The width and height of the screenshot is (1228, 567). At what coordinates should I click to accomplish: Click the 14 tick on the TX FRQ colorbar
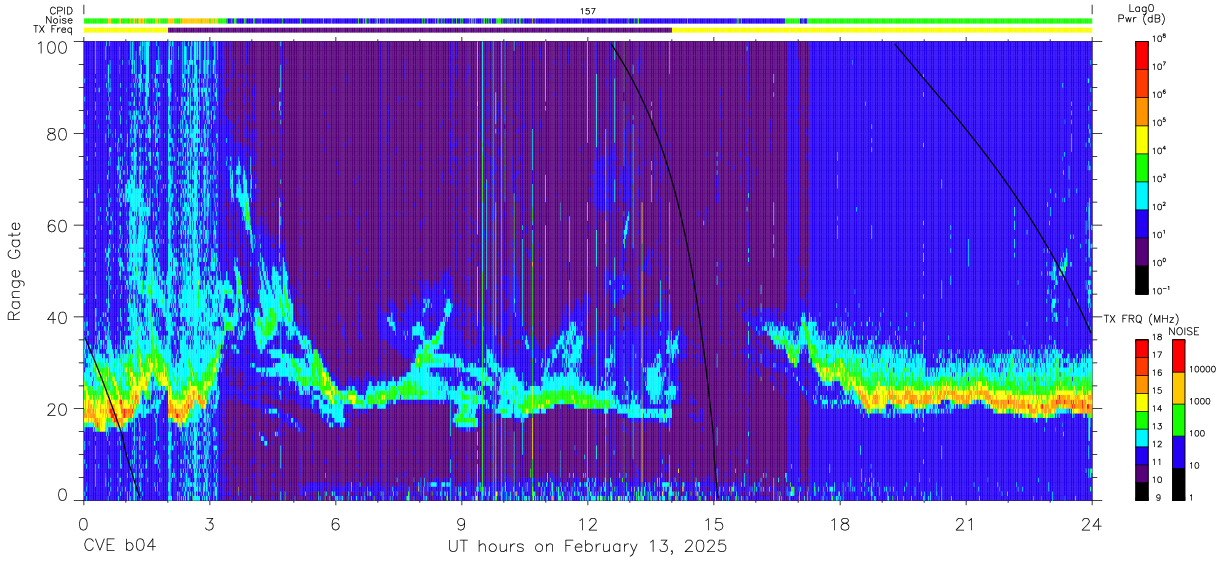pos(1158,410)
